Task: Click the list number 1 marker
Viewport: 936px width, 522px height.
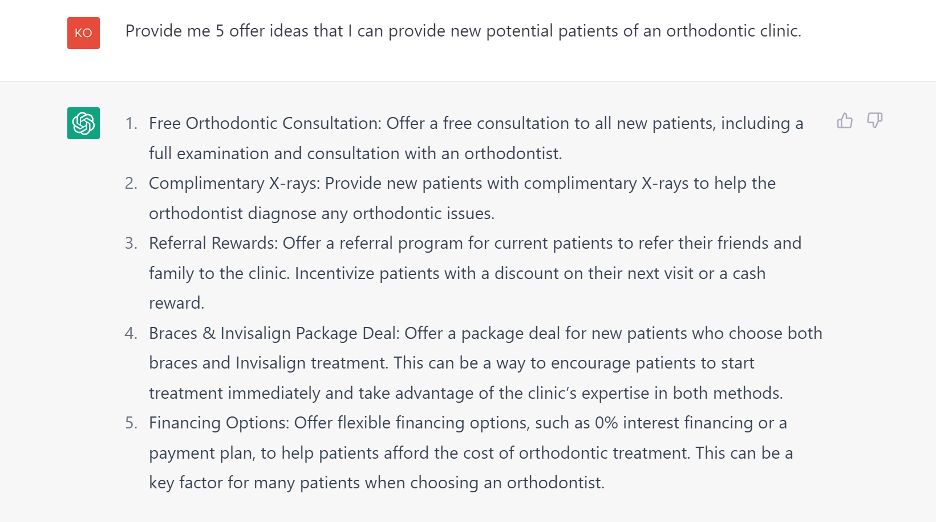Action: (131, 124)
